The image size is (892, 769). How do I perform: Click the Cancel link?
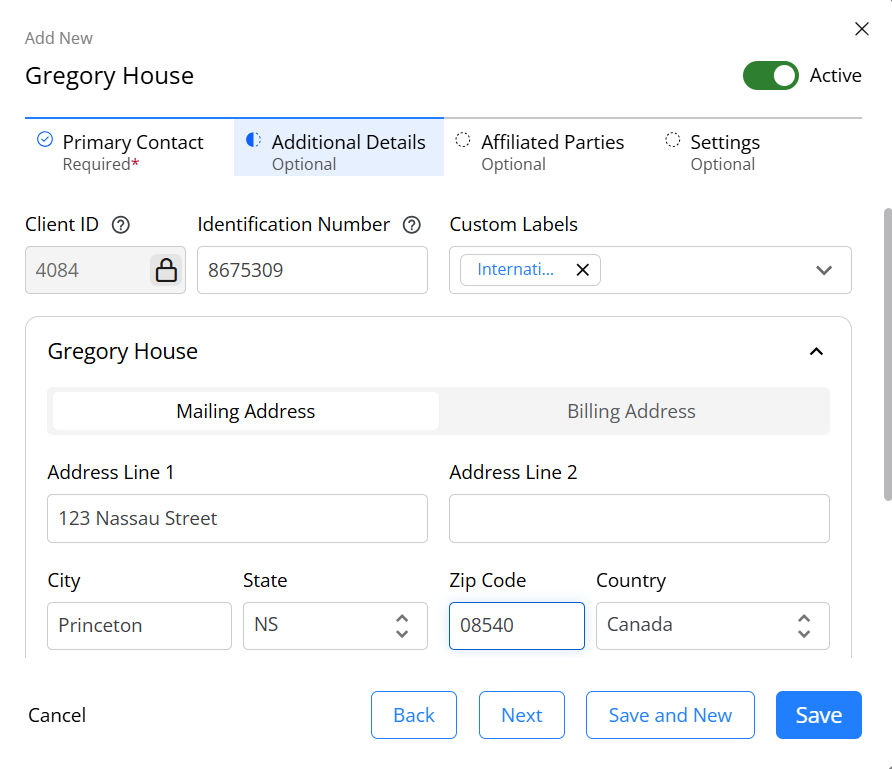tap(57, 715)
